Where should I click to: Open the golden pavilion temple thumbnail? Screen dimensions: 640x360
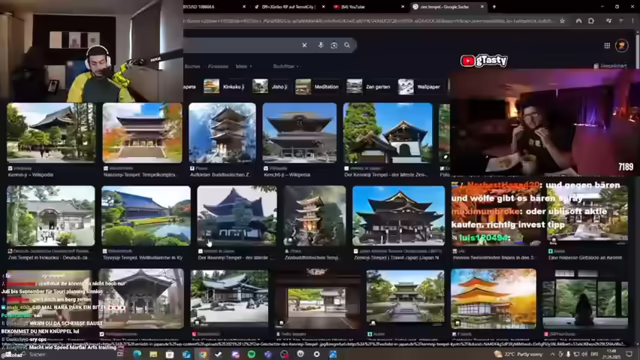493,298
